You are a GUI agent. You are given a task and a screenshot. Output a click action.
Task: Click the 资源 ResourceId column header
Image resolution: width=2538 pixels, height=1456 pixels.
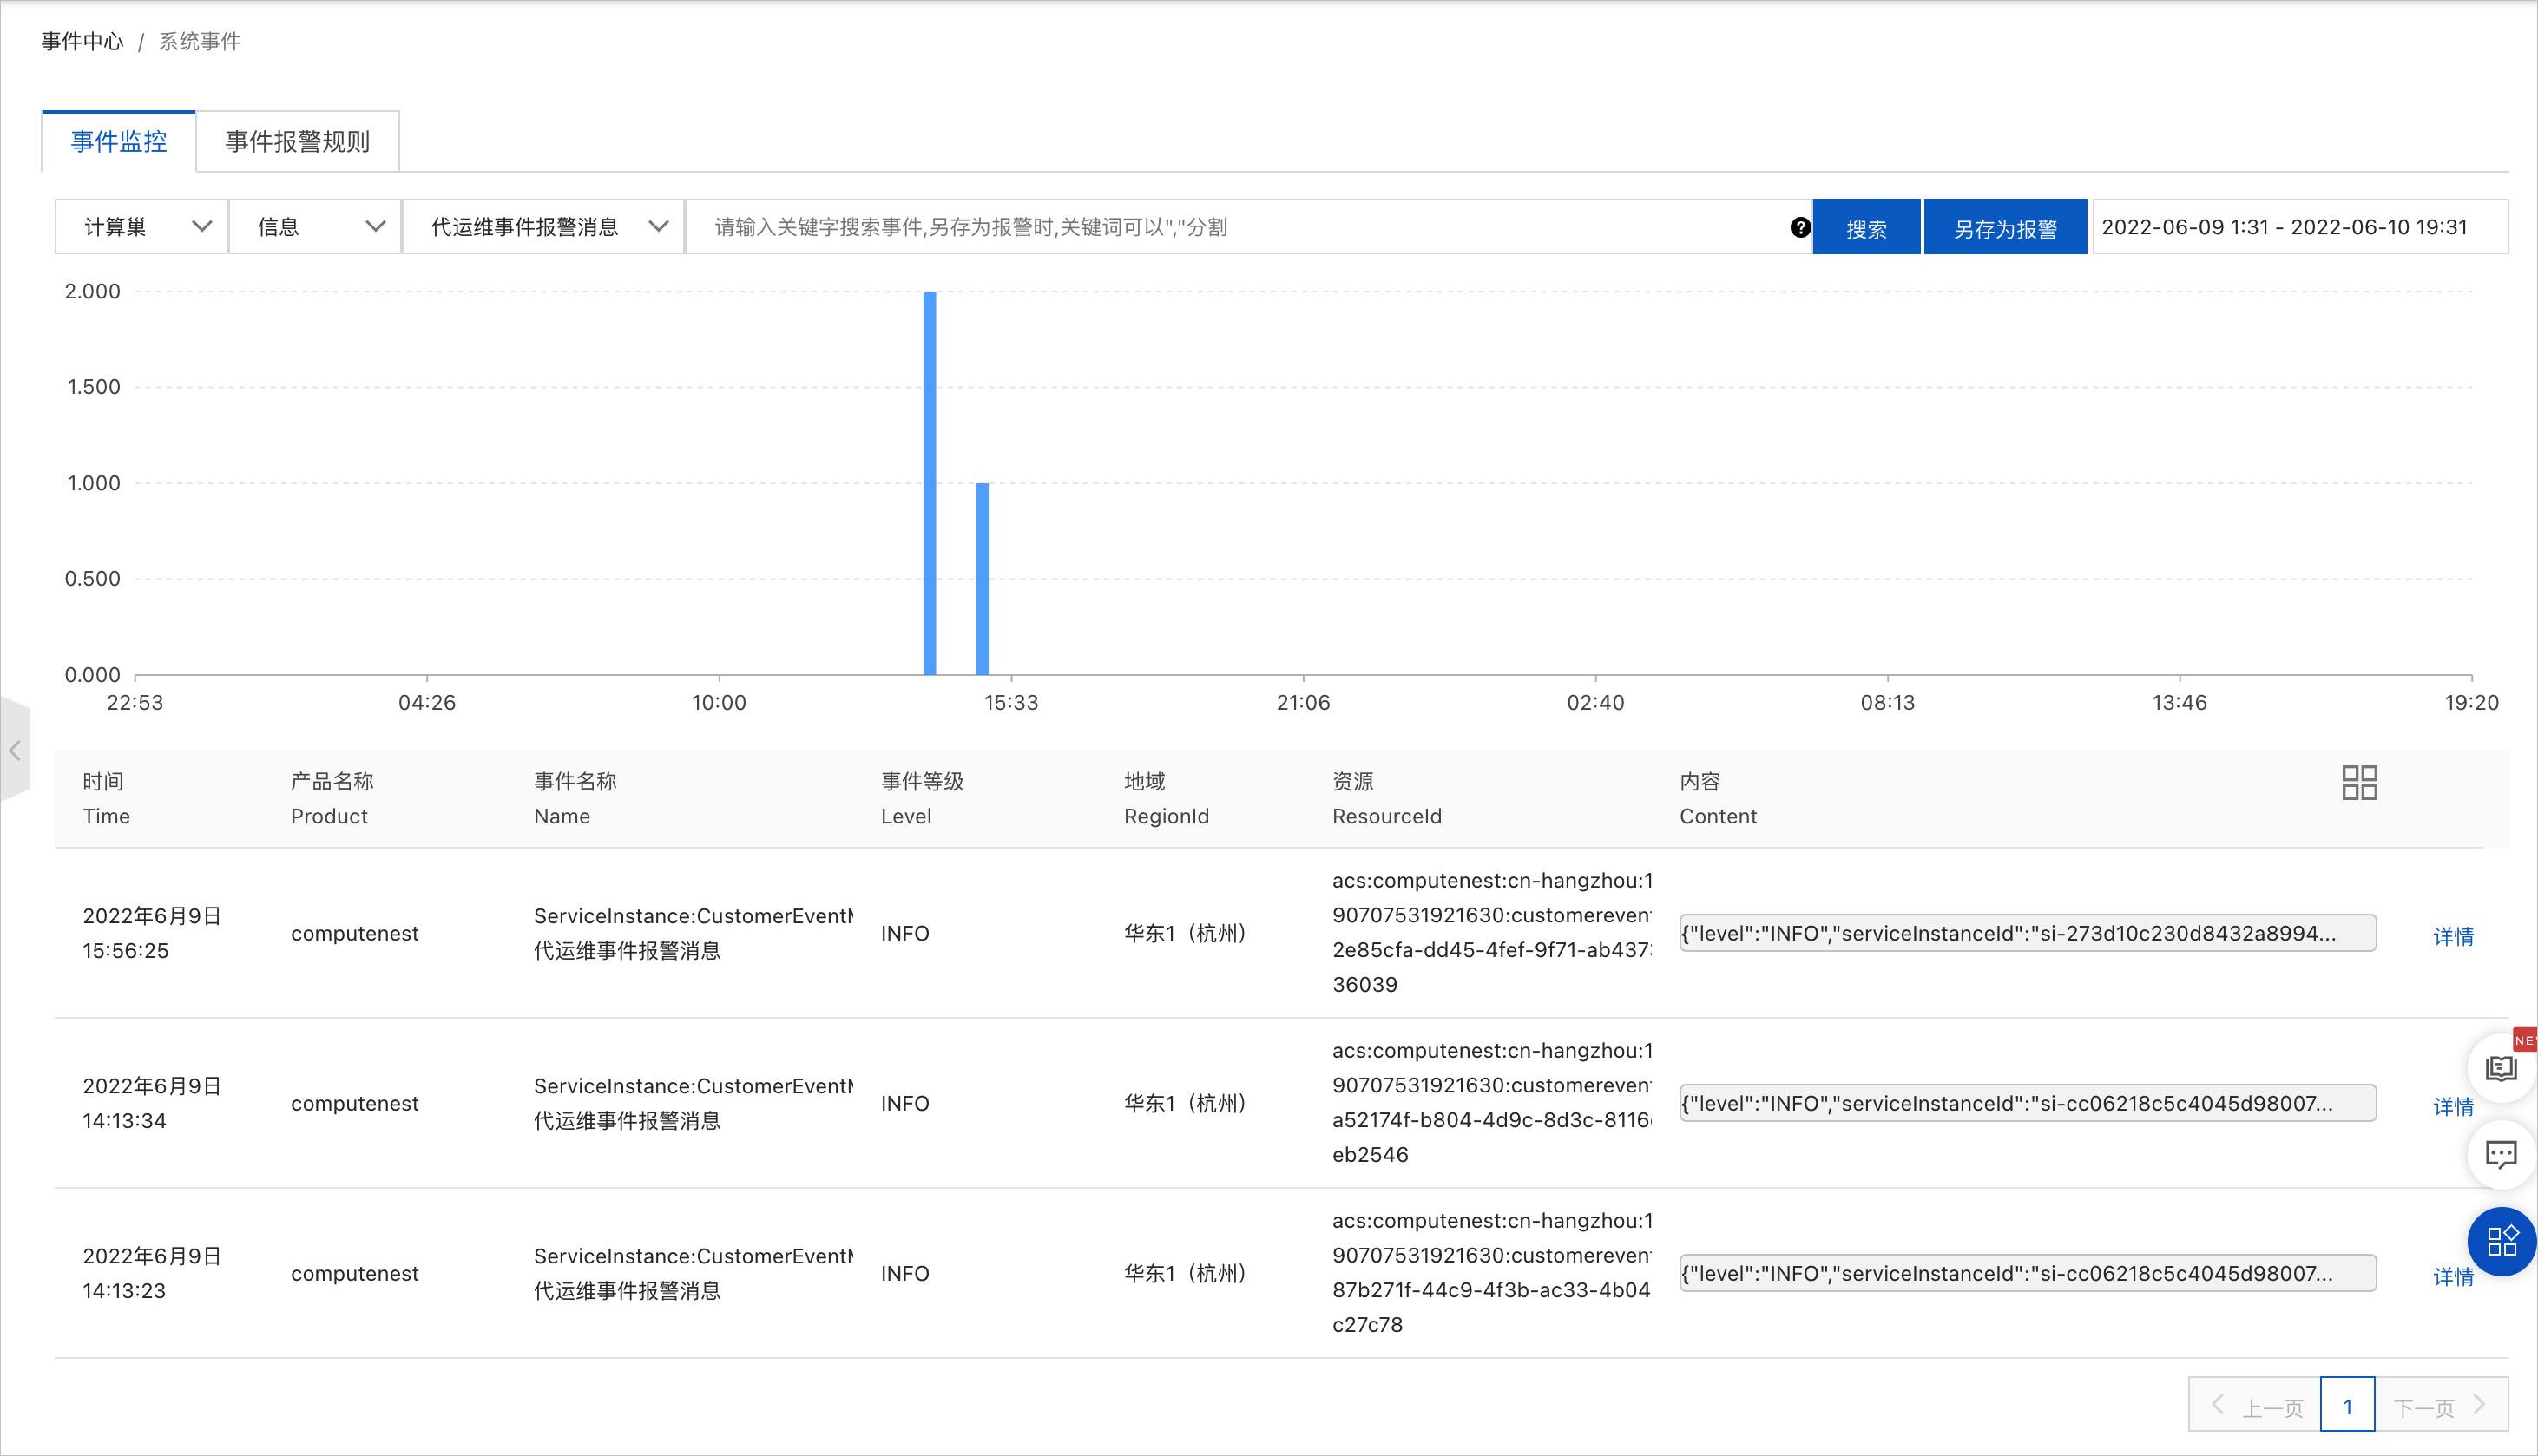[1386, 798]
